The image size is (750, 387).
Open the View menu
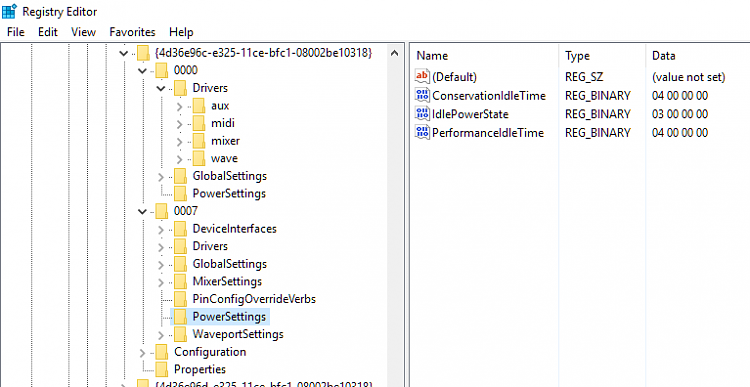pyautogui.click(x=83, y=32)
